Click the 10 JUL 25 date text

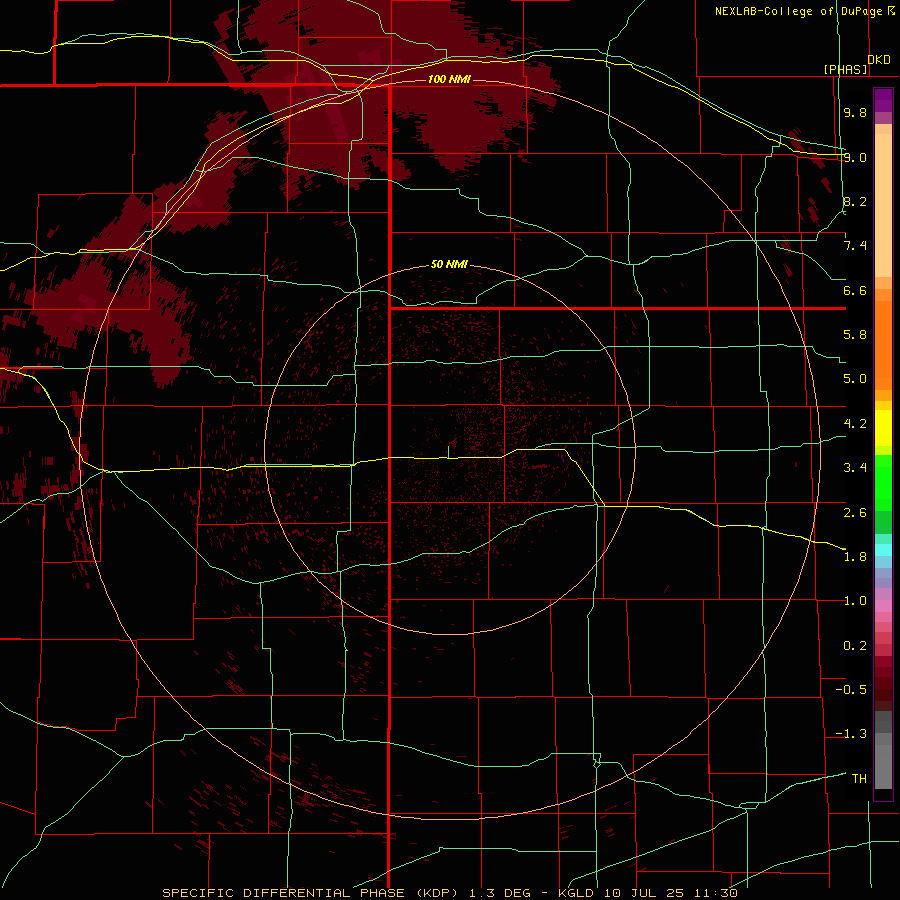pyautogui.click(x=644, y=893)
